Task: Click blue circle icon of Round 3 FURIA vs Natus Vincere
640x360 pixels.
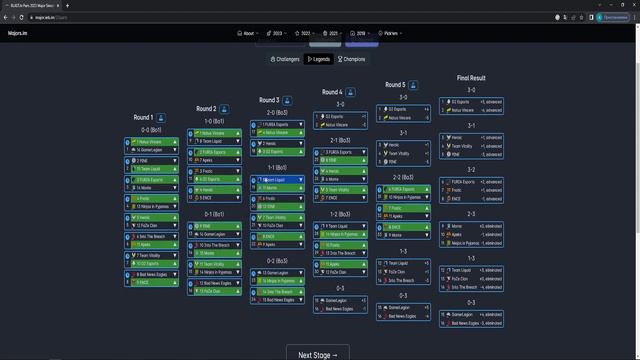Action: tap(253, 125)
